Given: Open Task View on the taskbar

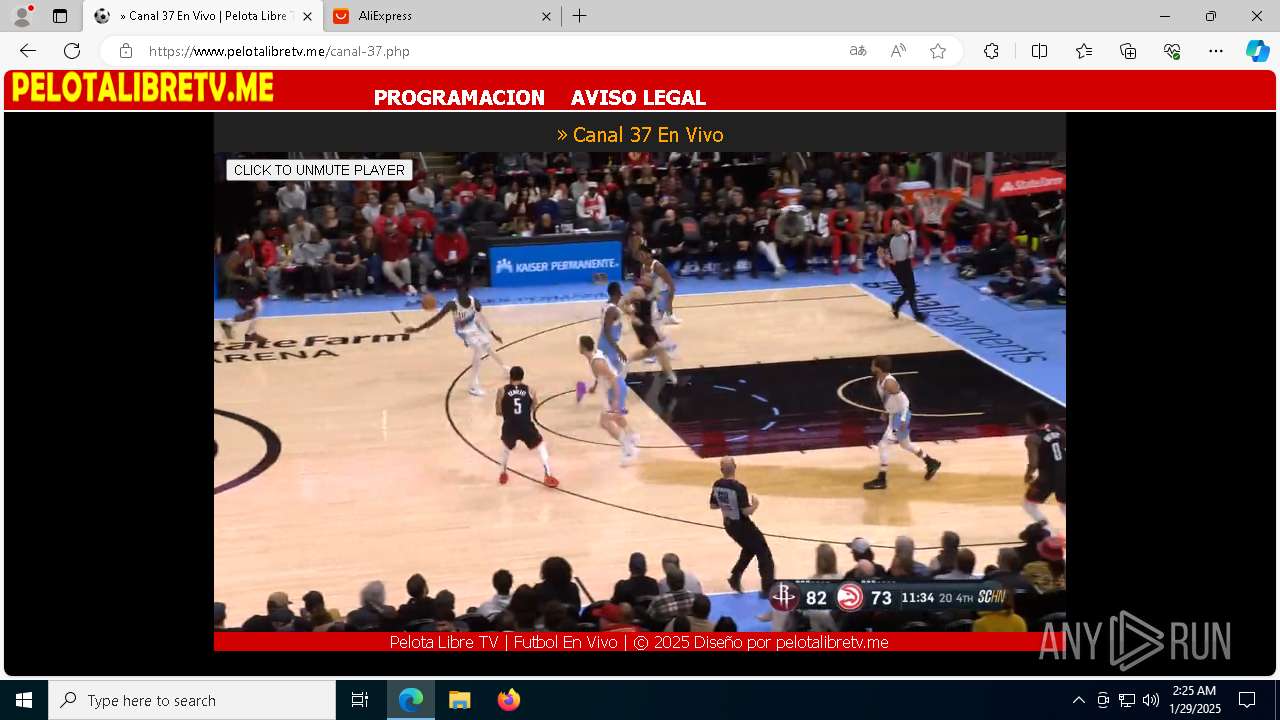Looking at the screenshot, I should click(360, 700).
